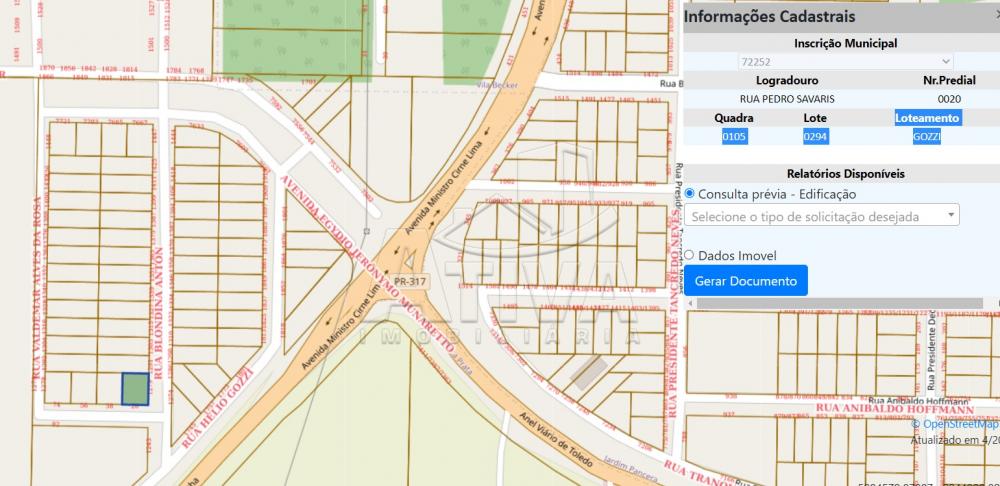
Task: Click the Loteamento value GOZZI
Action: click(x=927, y=136)
